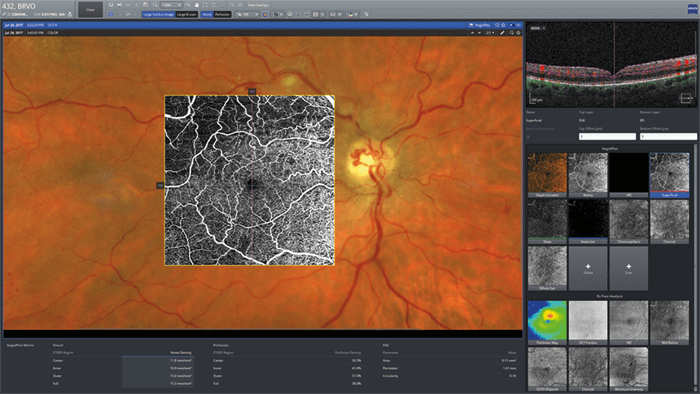Select the Vessel overlay mode
The image size is (700, 394).
207,14
